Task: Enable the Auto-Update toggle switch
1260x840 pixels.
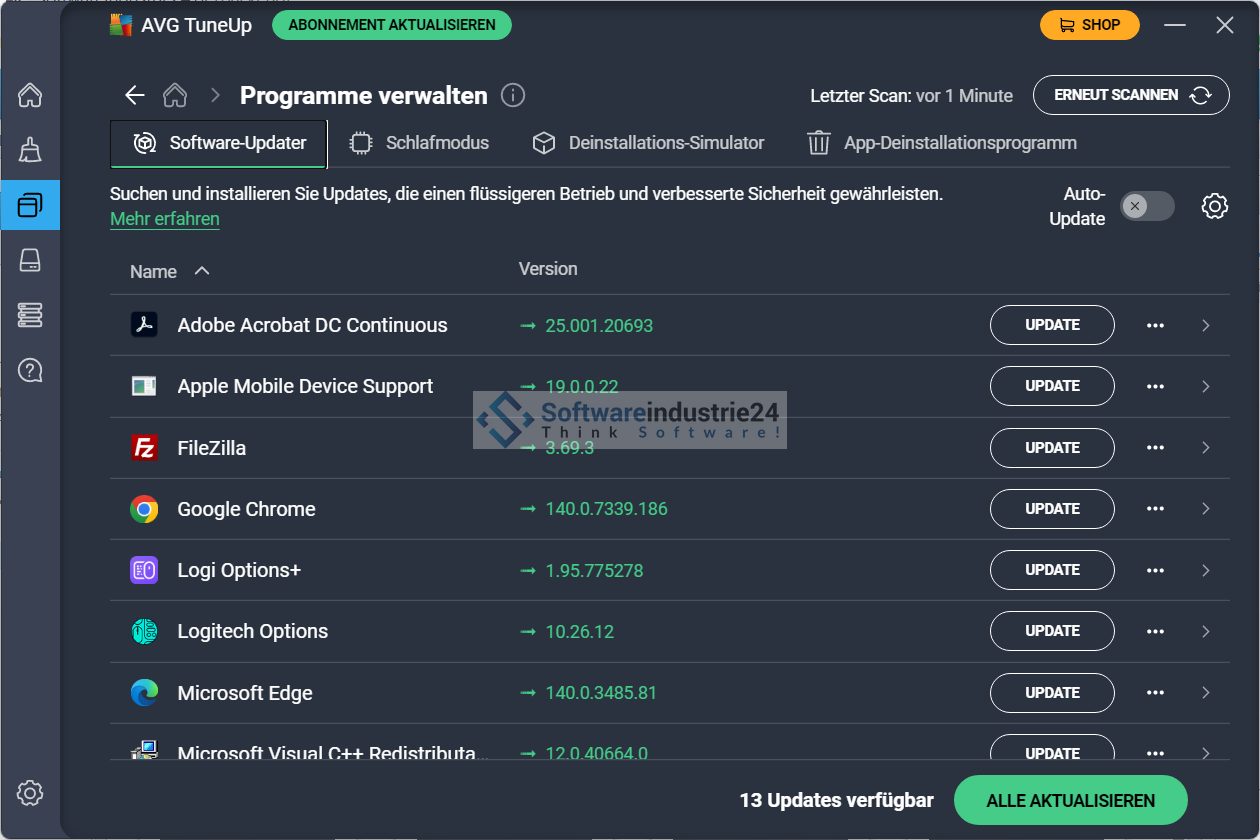Action: point(1146,206)
